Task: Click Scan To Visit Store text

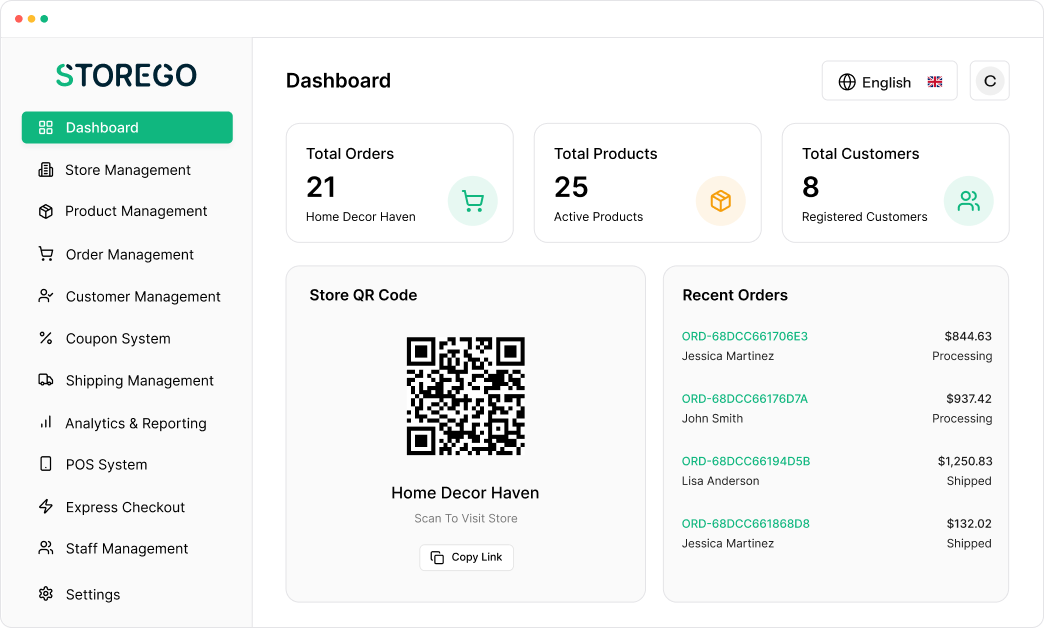Action: coord(465,518)
